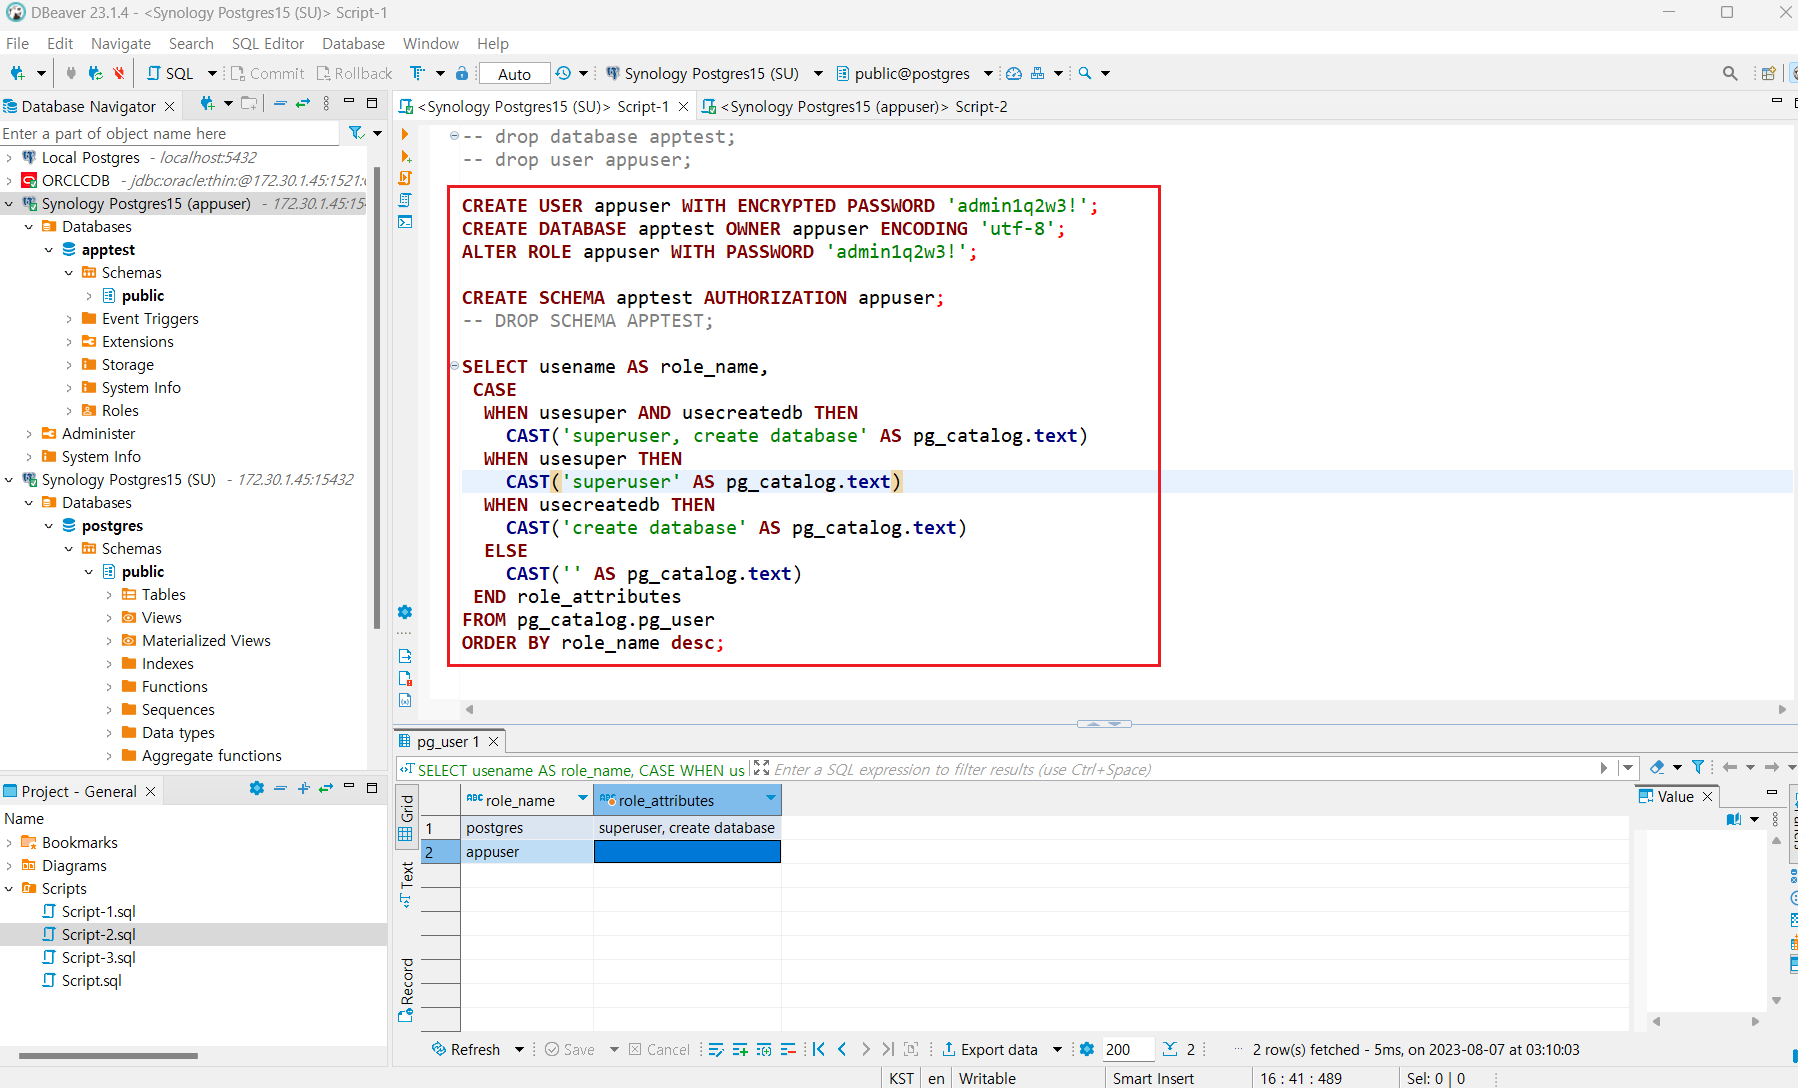The width and height of the screenshot is (1798, 1088).
Task: Click the role_attributes column header
Action: 687,800
